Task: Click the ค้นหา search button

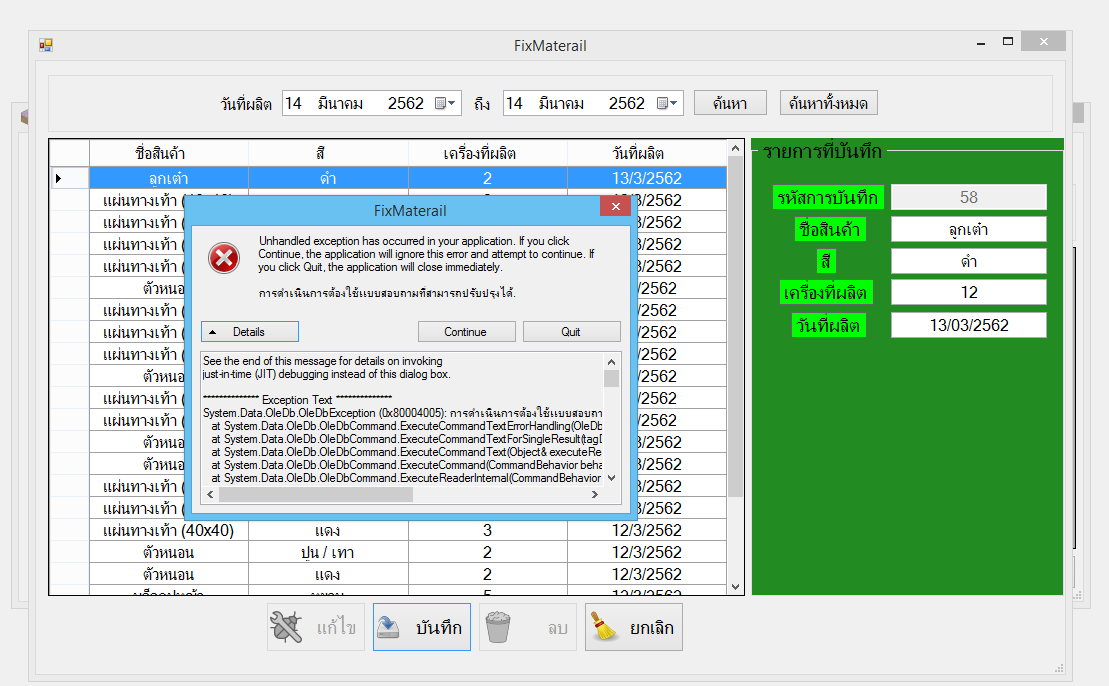Action: (730, 103)
